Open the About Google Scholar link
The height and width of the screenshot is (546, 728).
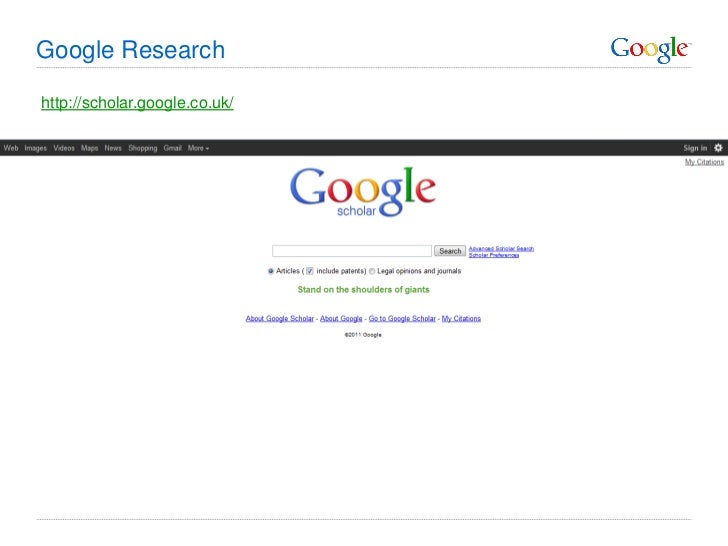coord(280,318)
